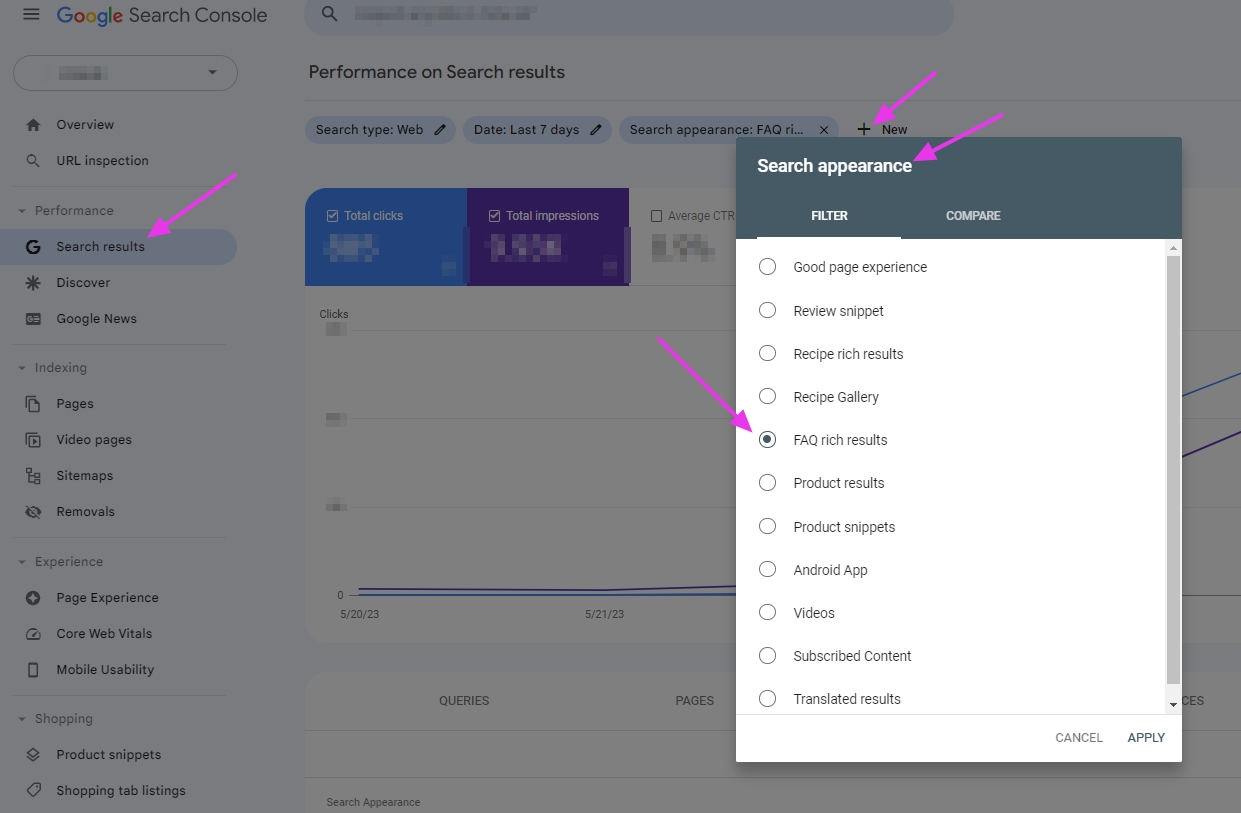Open the property selector dropdown

pos(125,73)
